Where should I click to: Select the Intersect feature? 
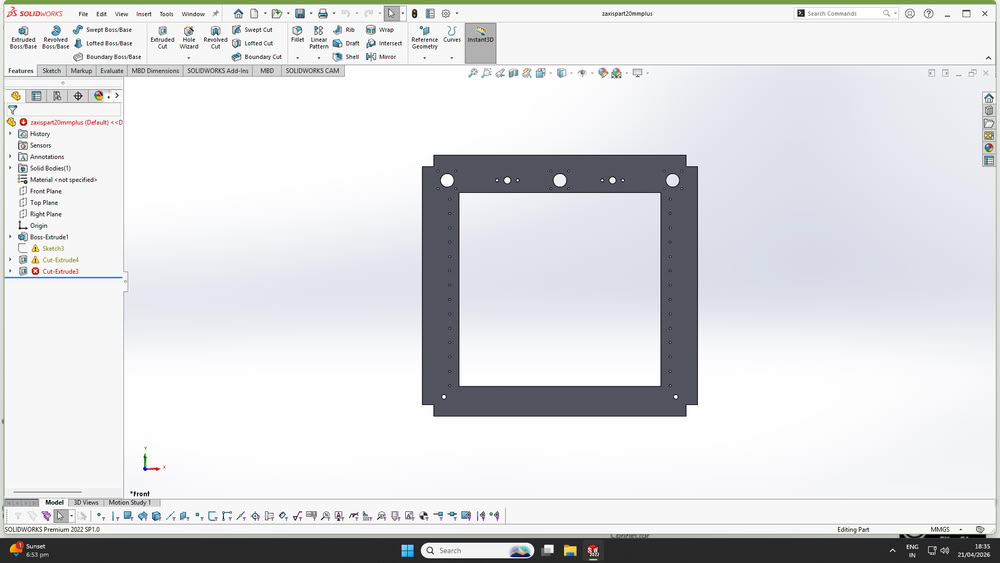click(x=384, y=43)
